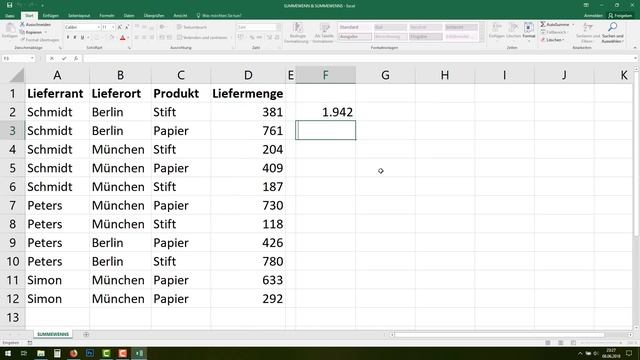Add a new sheet with plus icon

(x=86, y=334)
